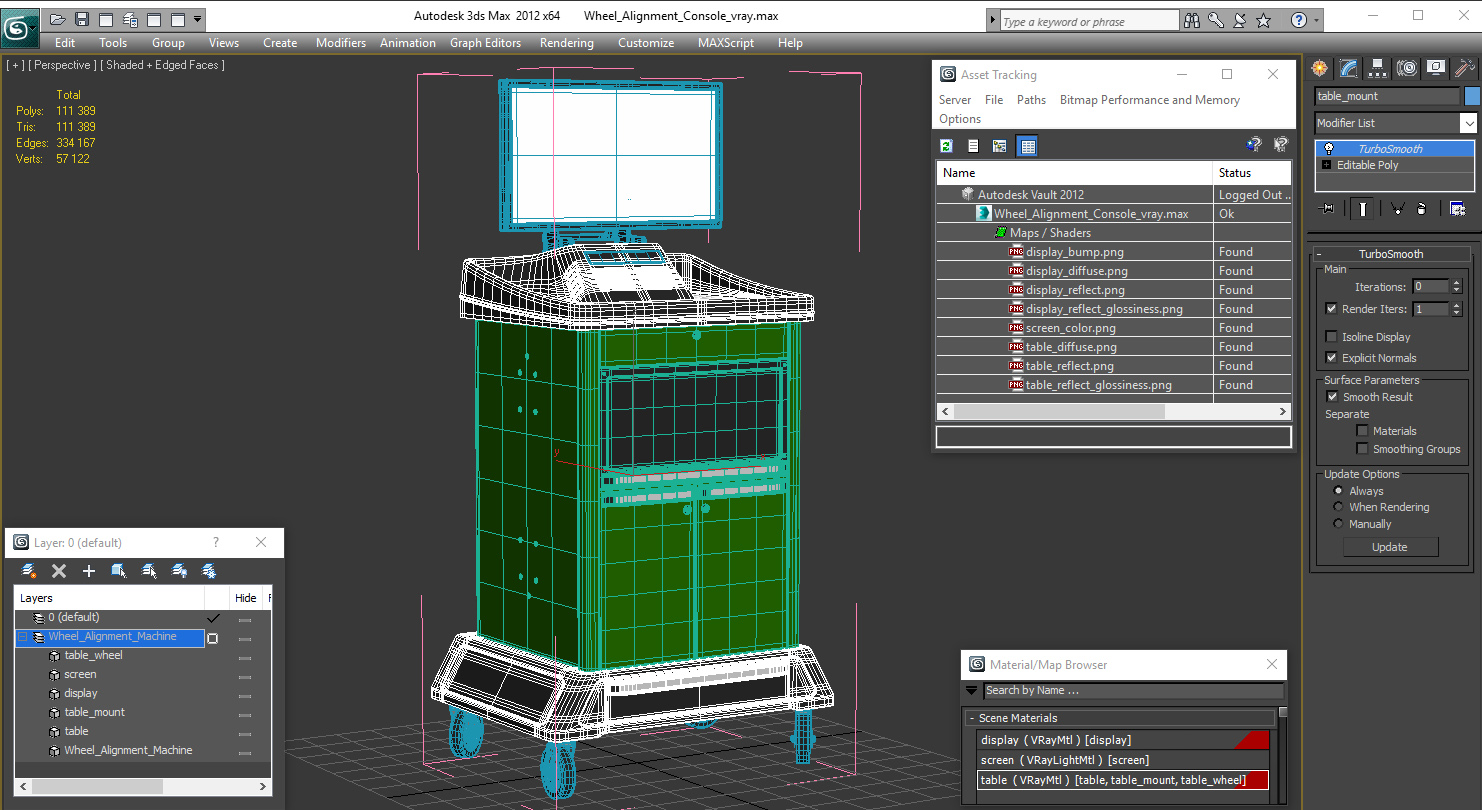Open the Rendering menu

pyautogui.click(x=567, y=43)
